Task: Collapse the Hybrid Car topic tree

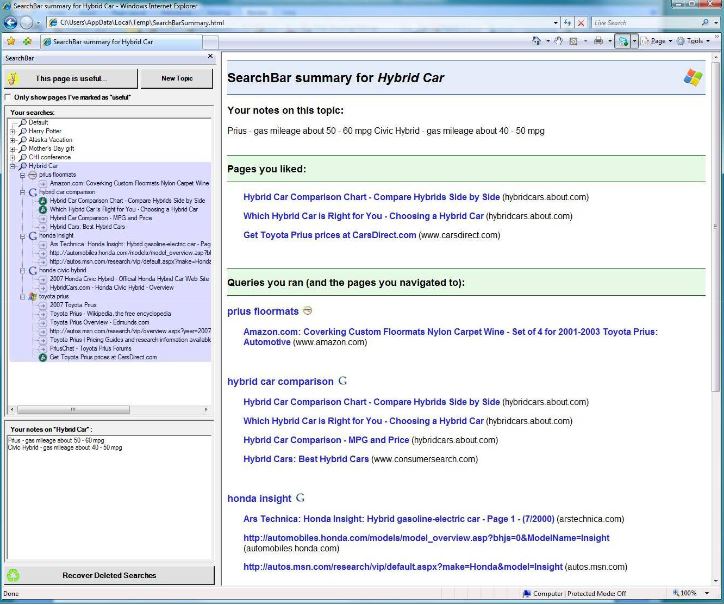Action: [13, 166]
